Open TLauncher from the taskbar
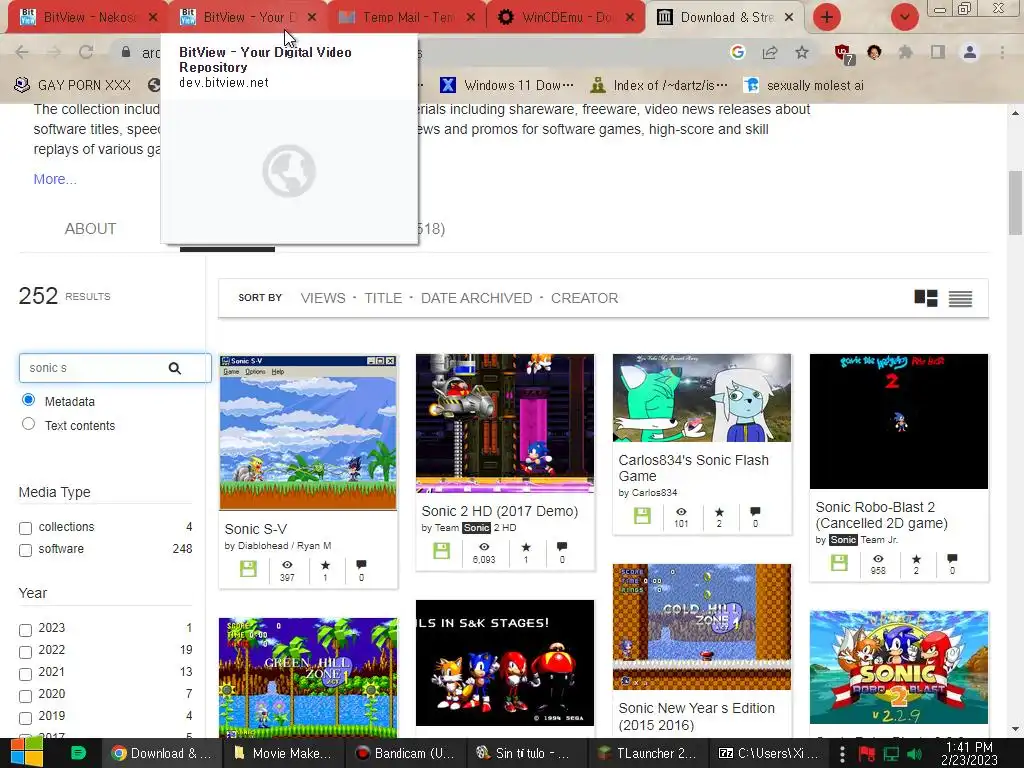The width and height of the screenshot is (1024, 768). coord(647,753)
